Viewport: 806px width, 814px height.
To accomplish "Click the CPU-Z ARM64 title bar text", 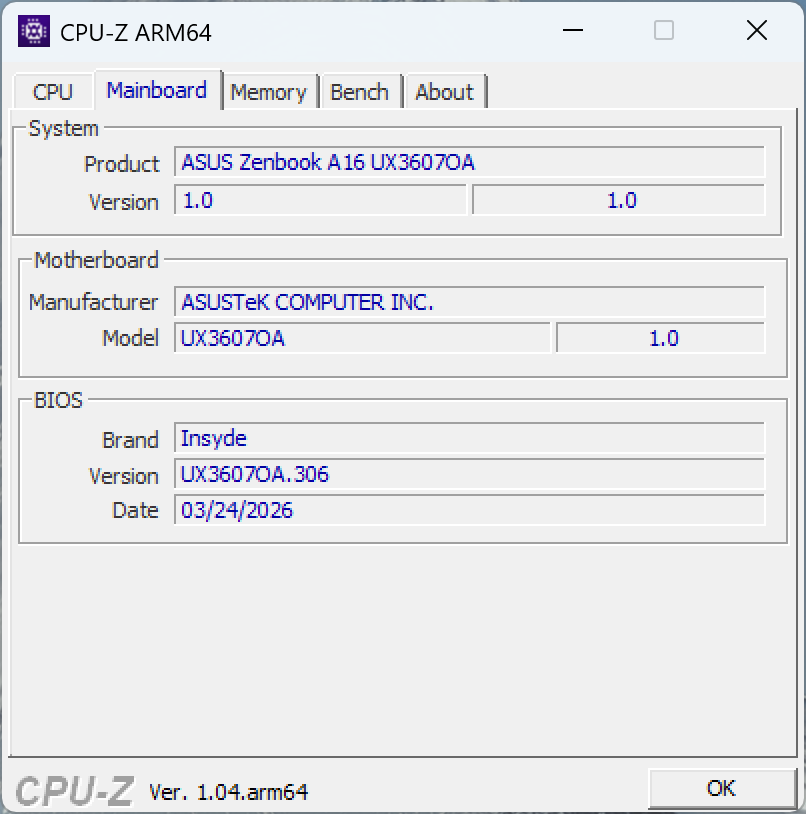I will 136,32.
